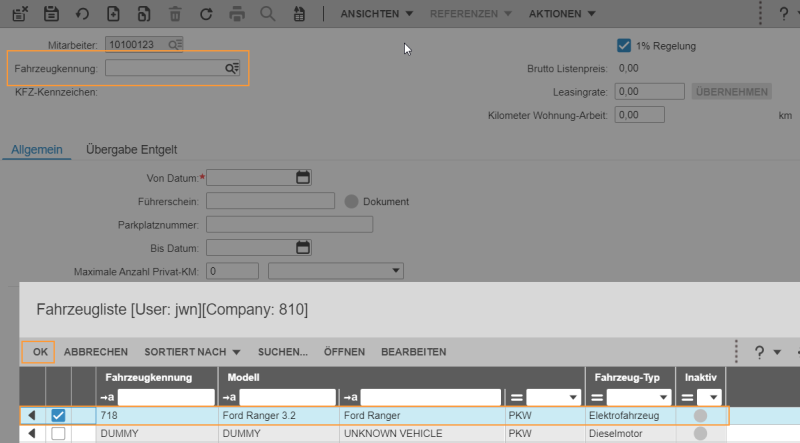Image resolution: width=800 pixels, height=443 pixels.
Task: Click the Leasingrate input field
Action: tap(649, 92)
